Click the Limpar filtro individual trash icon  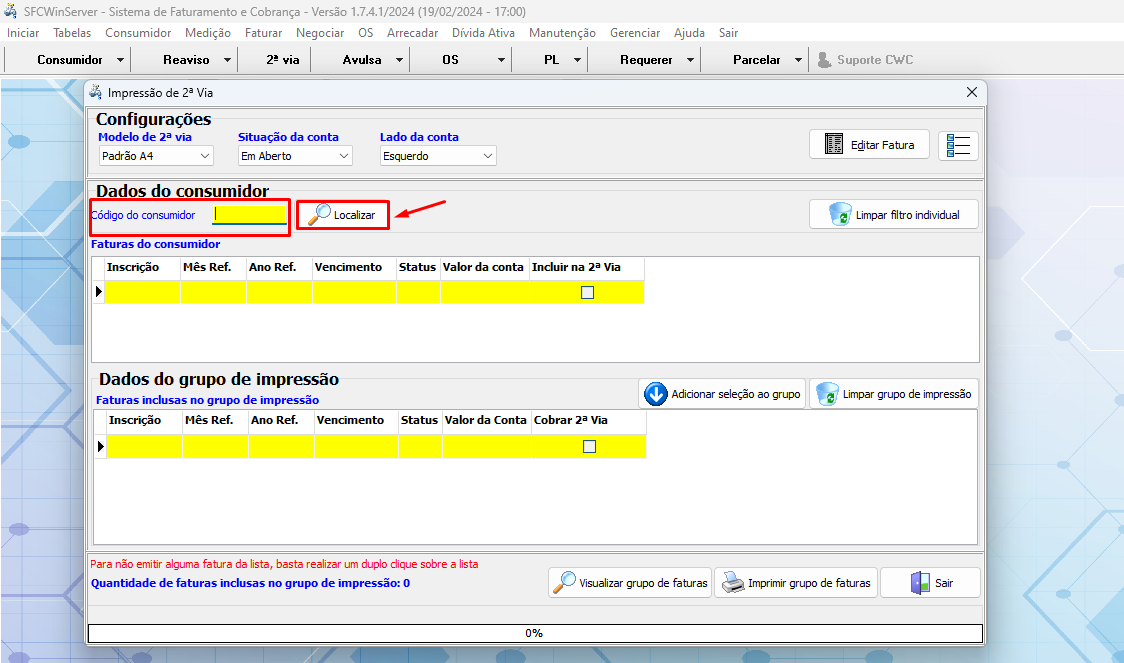click(840, 214)
